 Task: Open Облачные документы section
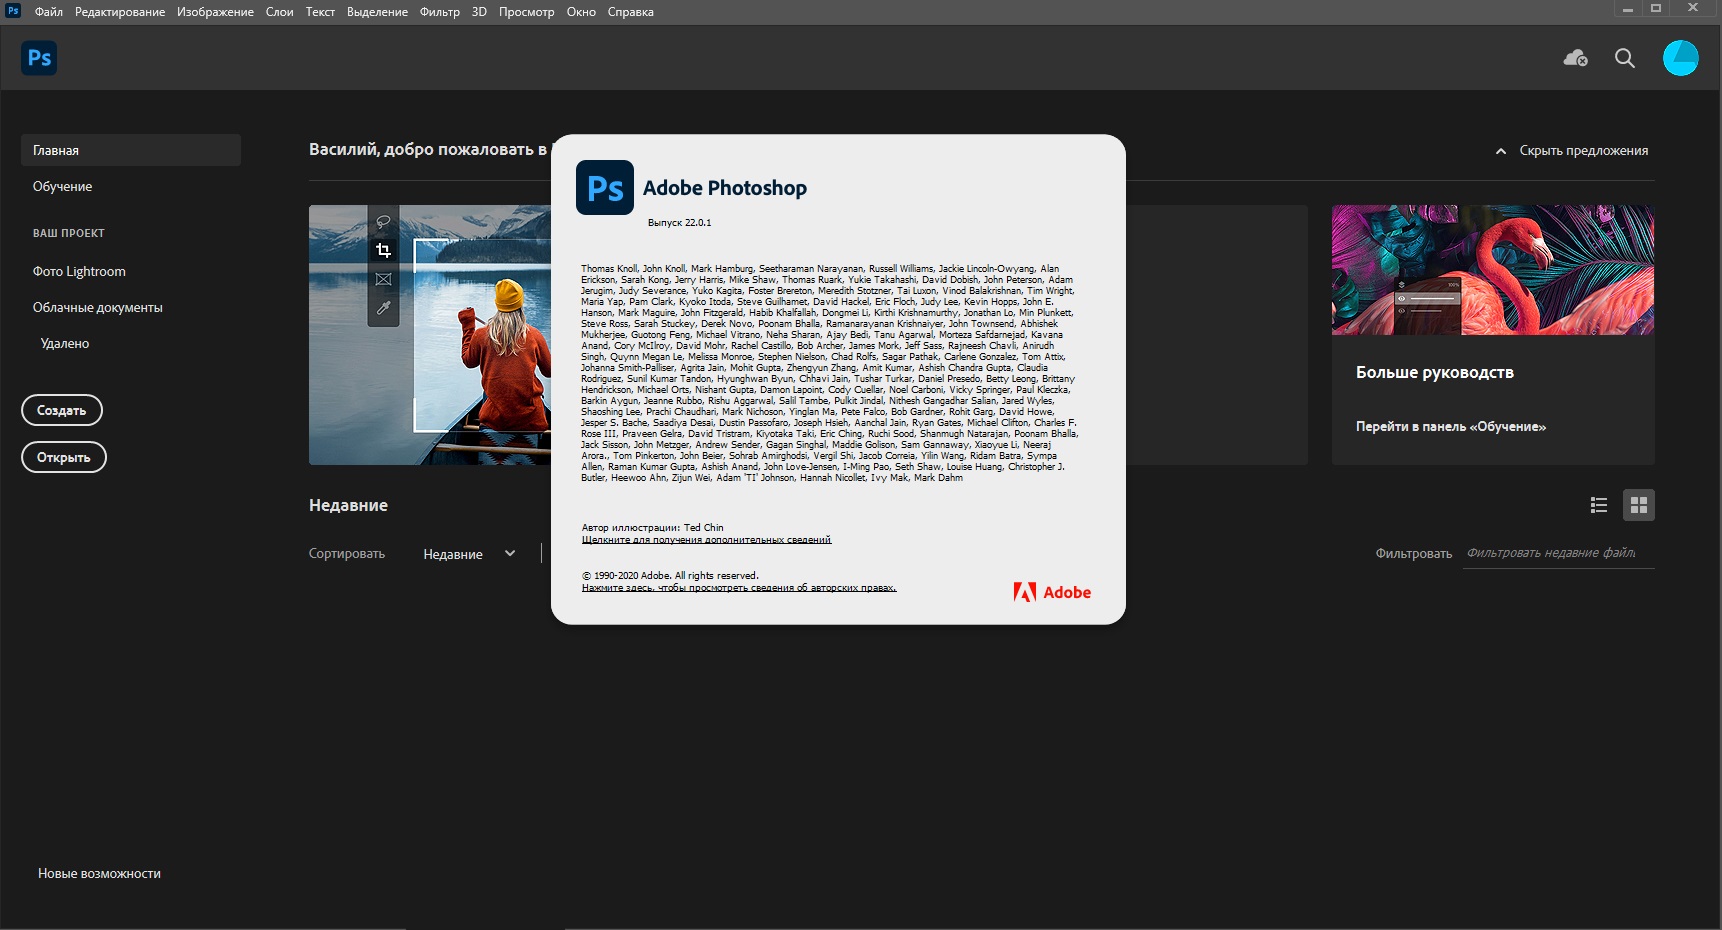[x=97, y=307]
